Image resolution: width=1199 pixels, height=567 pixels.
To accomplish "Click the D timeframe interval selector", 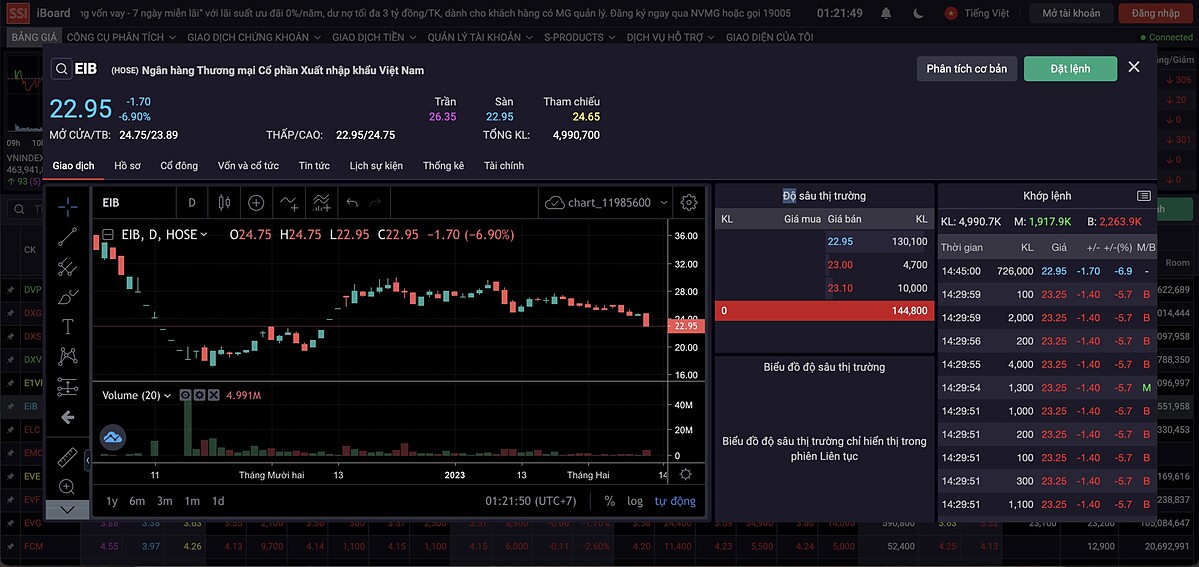I will [191, 203].
